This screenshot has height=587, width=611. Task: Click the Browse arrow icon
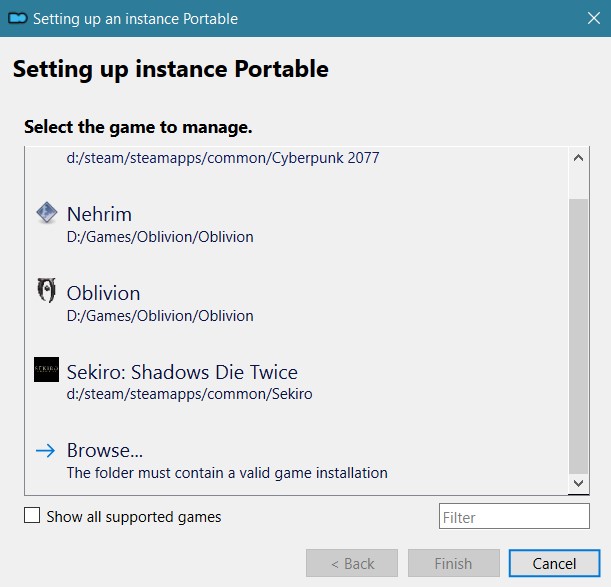click(45, 450)
